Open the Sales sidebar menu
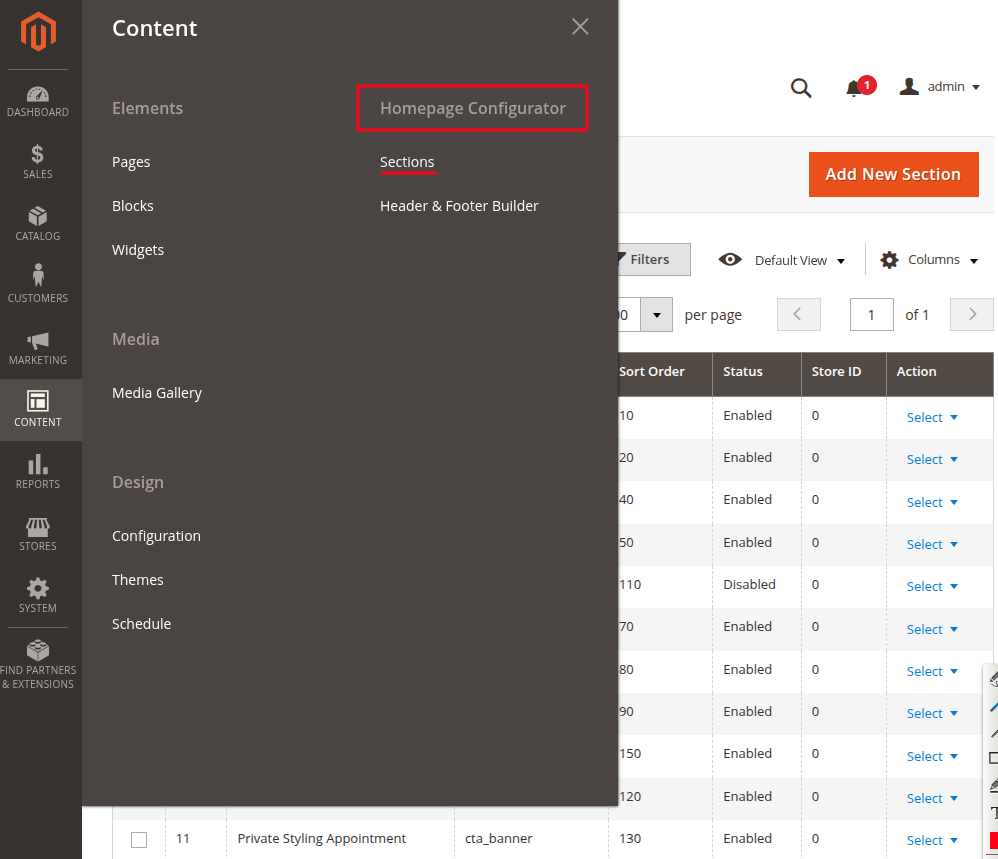Image resolution: width=998 pixels, height=859 pixels. (x=38, y=162)
